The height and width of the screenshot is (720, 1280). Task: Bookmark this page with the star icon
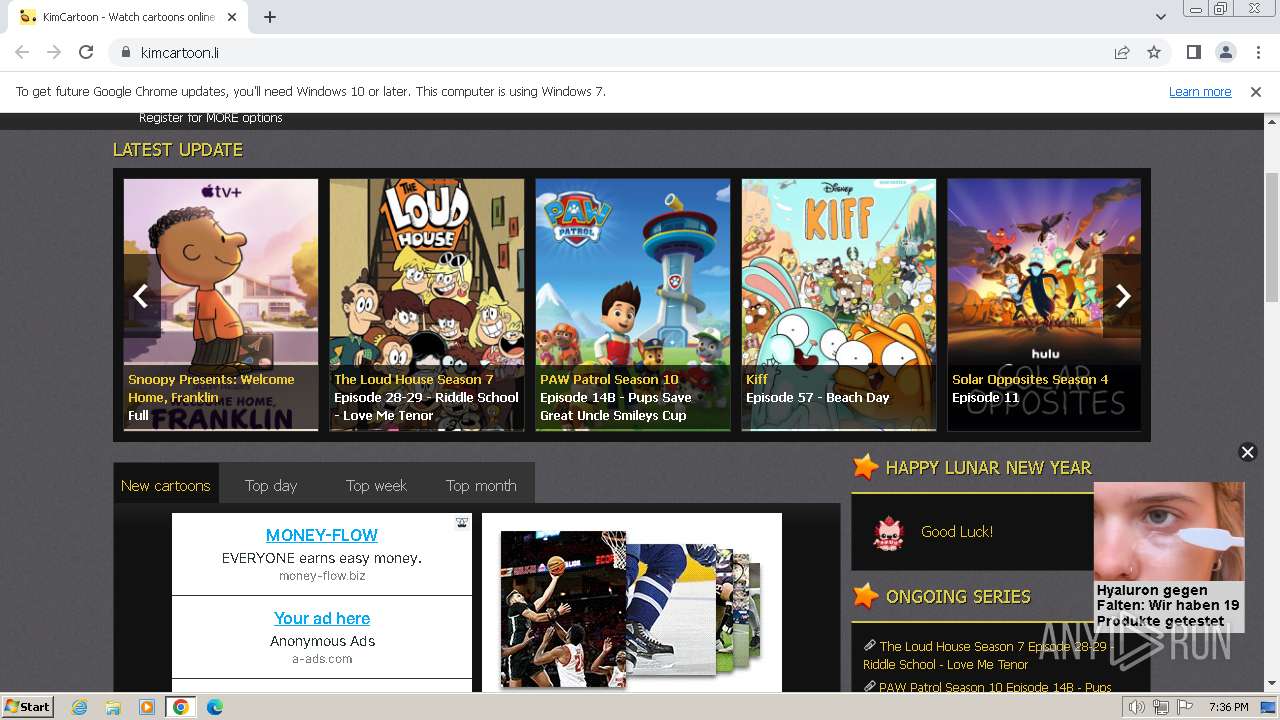(1154, 52)
